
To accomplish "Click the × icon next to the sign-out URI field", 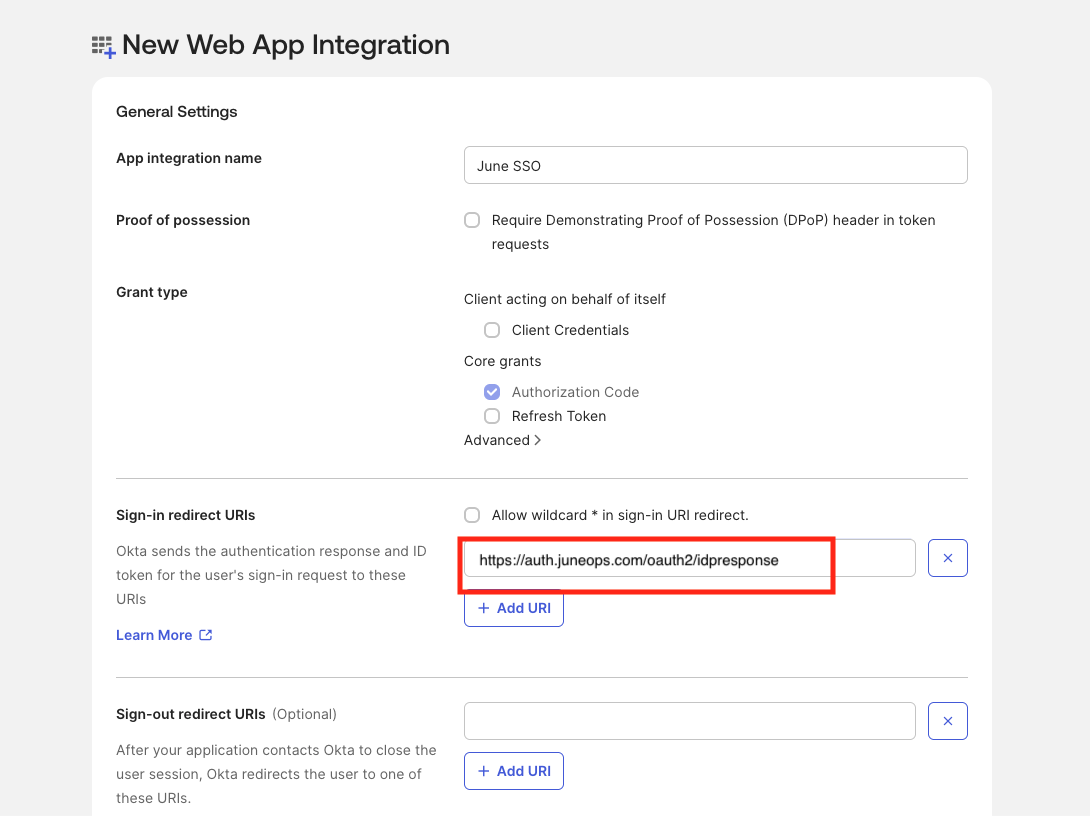I will (947, 720).
